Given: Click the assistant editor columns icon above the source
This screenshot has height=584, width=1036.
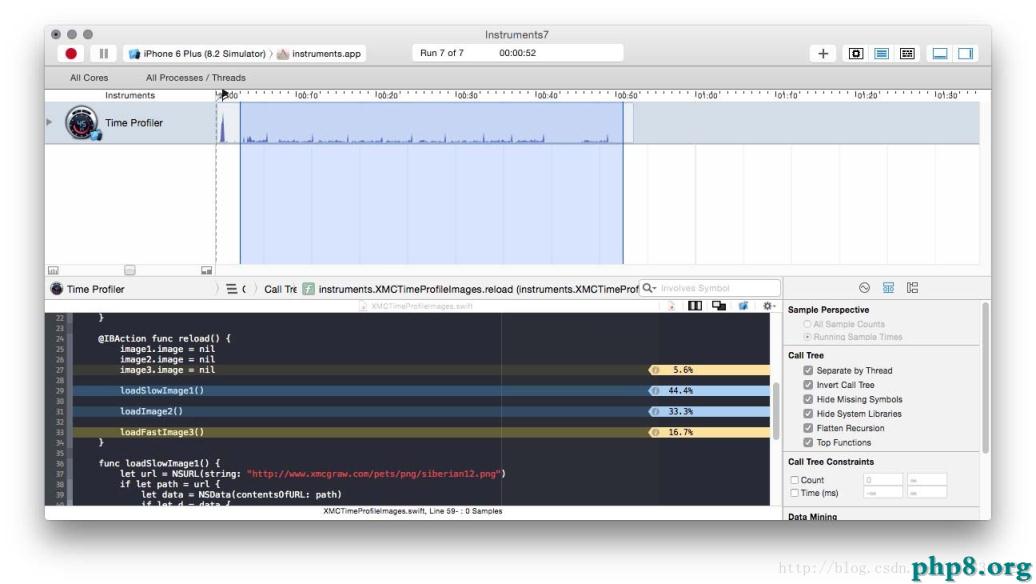Looking at the screenshot, I should pyautogui.click(x=694, y=303).
